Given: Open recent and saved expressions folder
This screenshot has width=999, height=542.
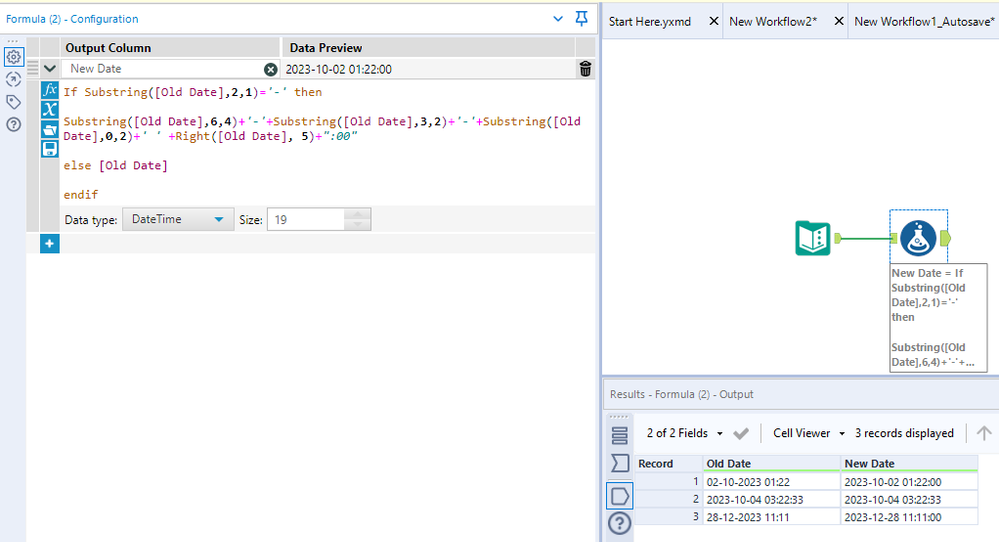Looking at the screenshot, I should [50, 129].
